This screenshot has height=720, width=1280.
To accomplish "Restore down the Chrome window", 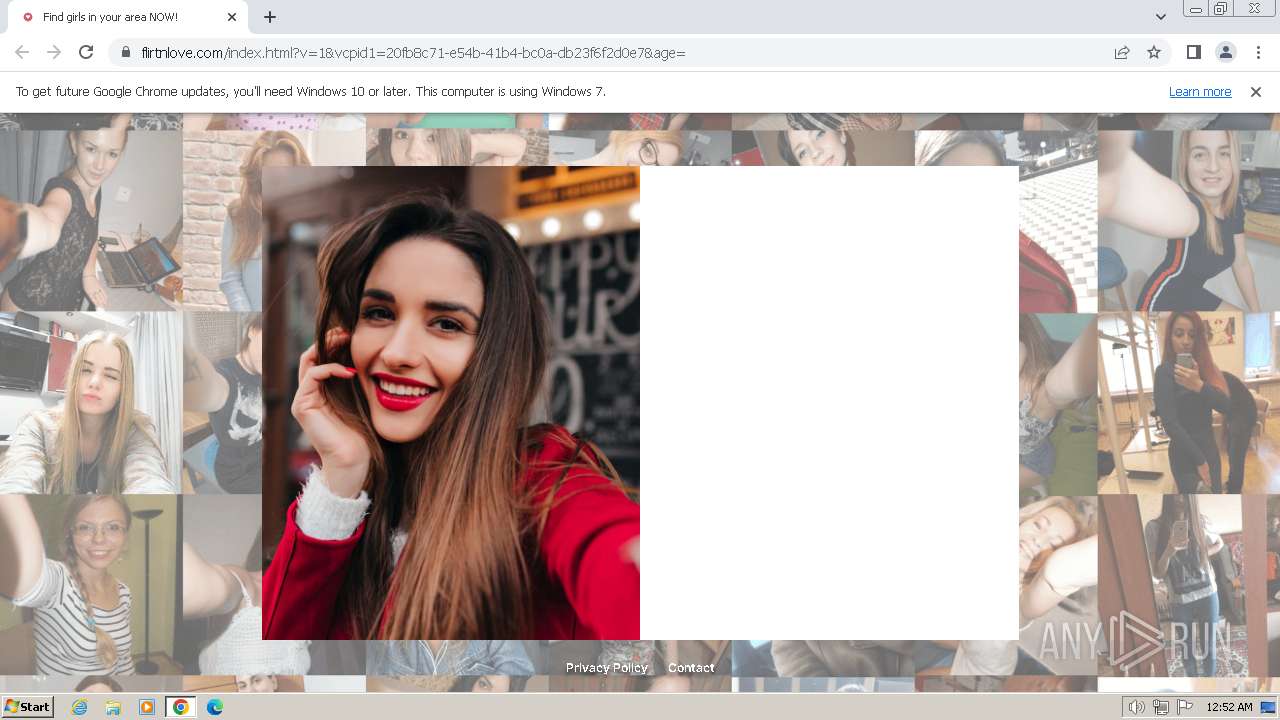I will click(1221, 9).
